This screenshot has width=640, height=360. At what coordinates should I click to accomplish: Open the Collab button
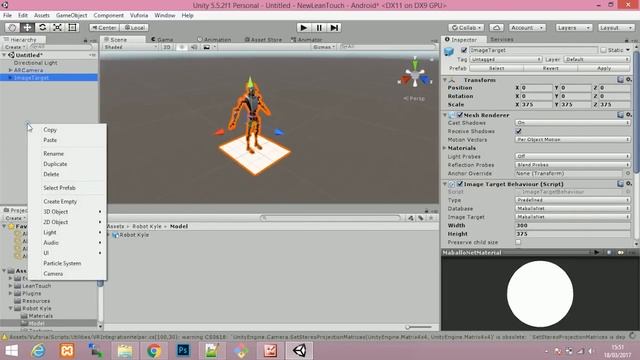click(467, 27)
